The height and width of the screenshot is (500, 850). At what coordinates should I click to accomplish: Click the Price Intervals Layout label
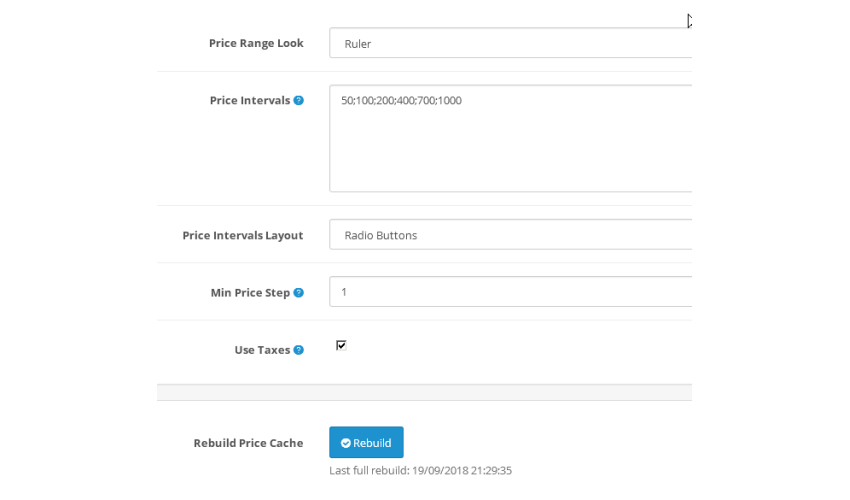click(x=242, y=235)
